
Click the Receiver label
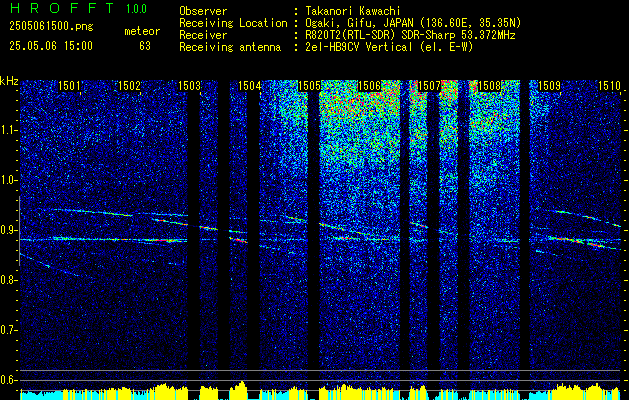203,35
